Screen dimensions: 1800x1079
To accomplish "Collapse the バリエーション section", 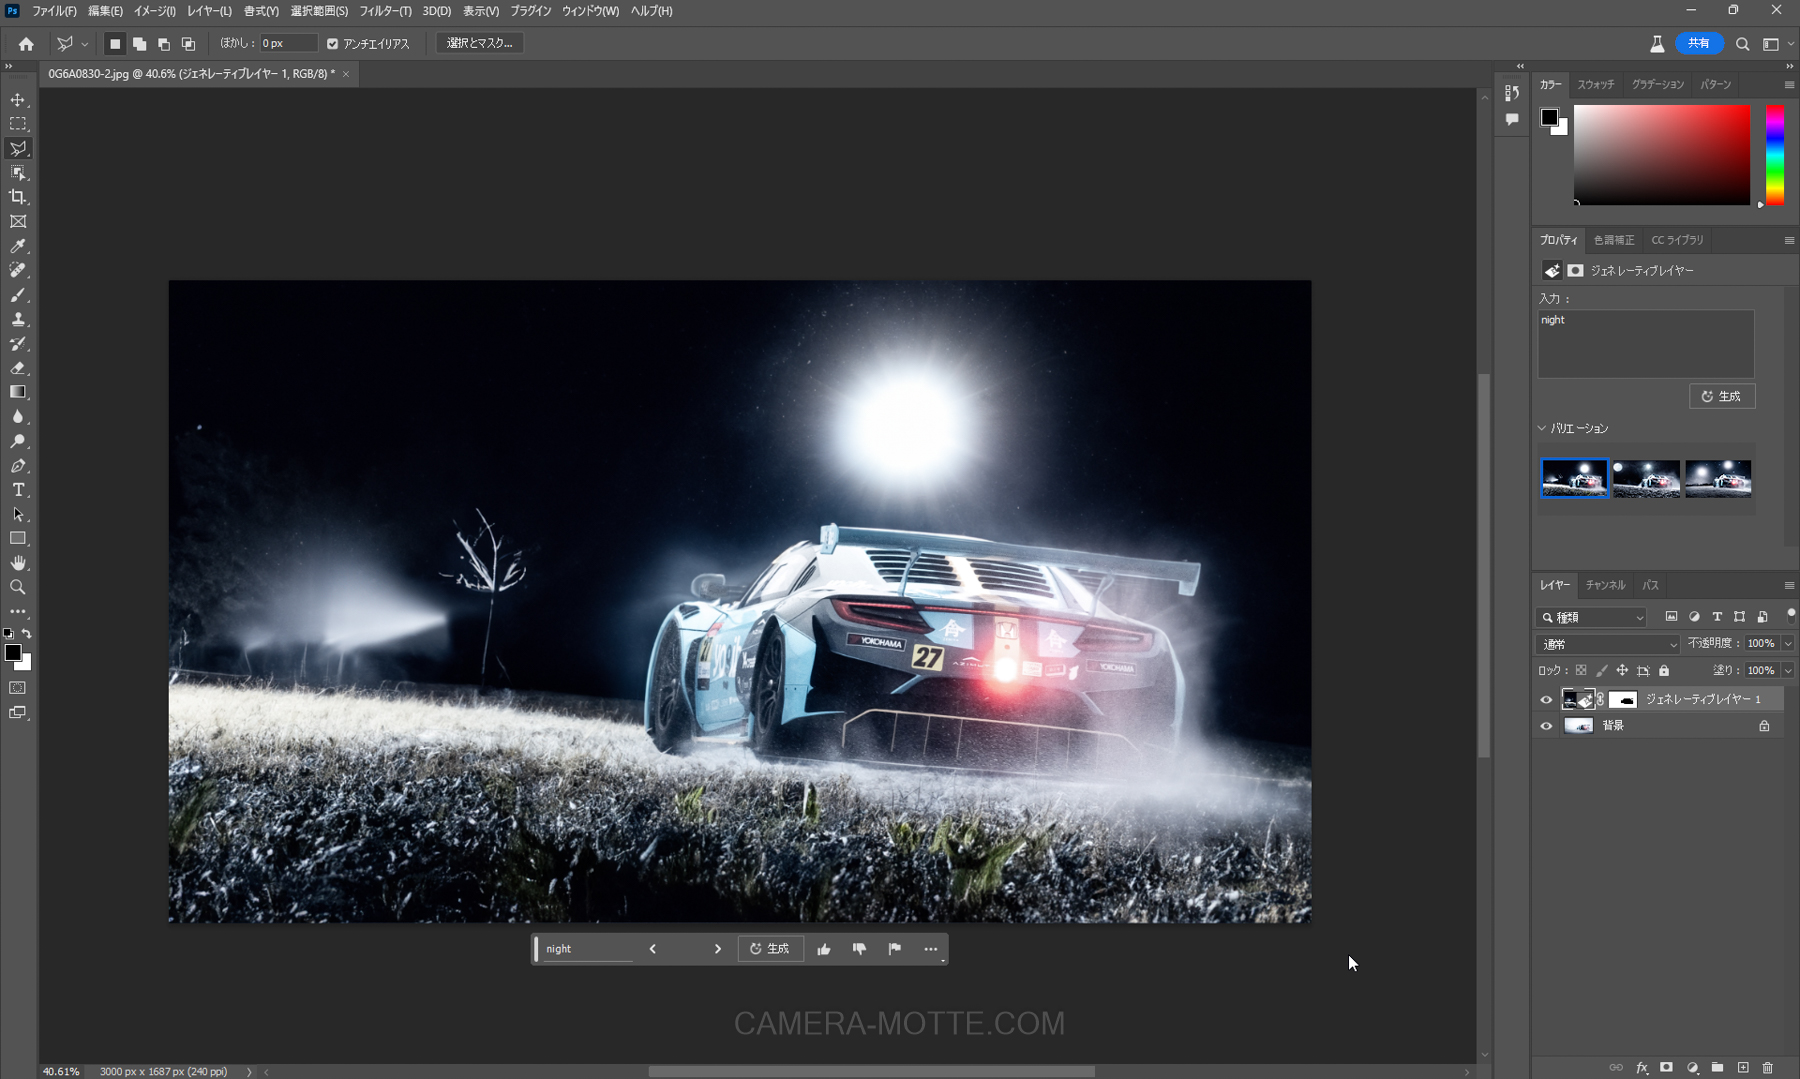I will [x=1542, y=428].
